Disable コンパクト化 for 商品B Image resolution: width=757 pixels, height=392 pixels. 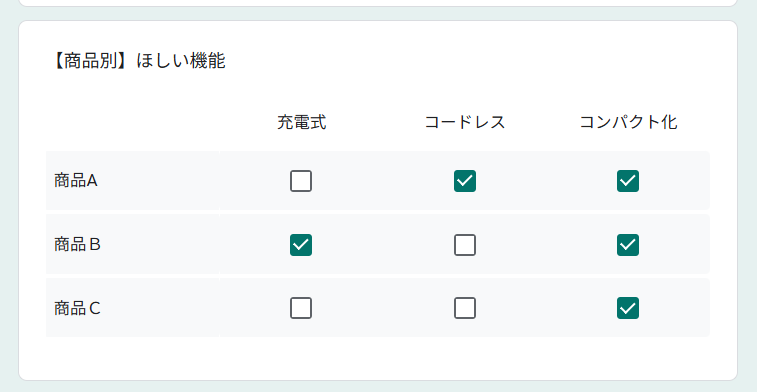[x=628, y=245]
